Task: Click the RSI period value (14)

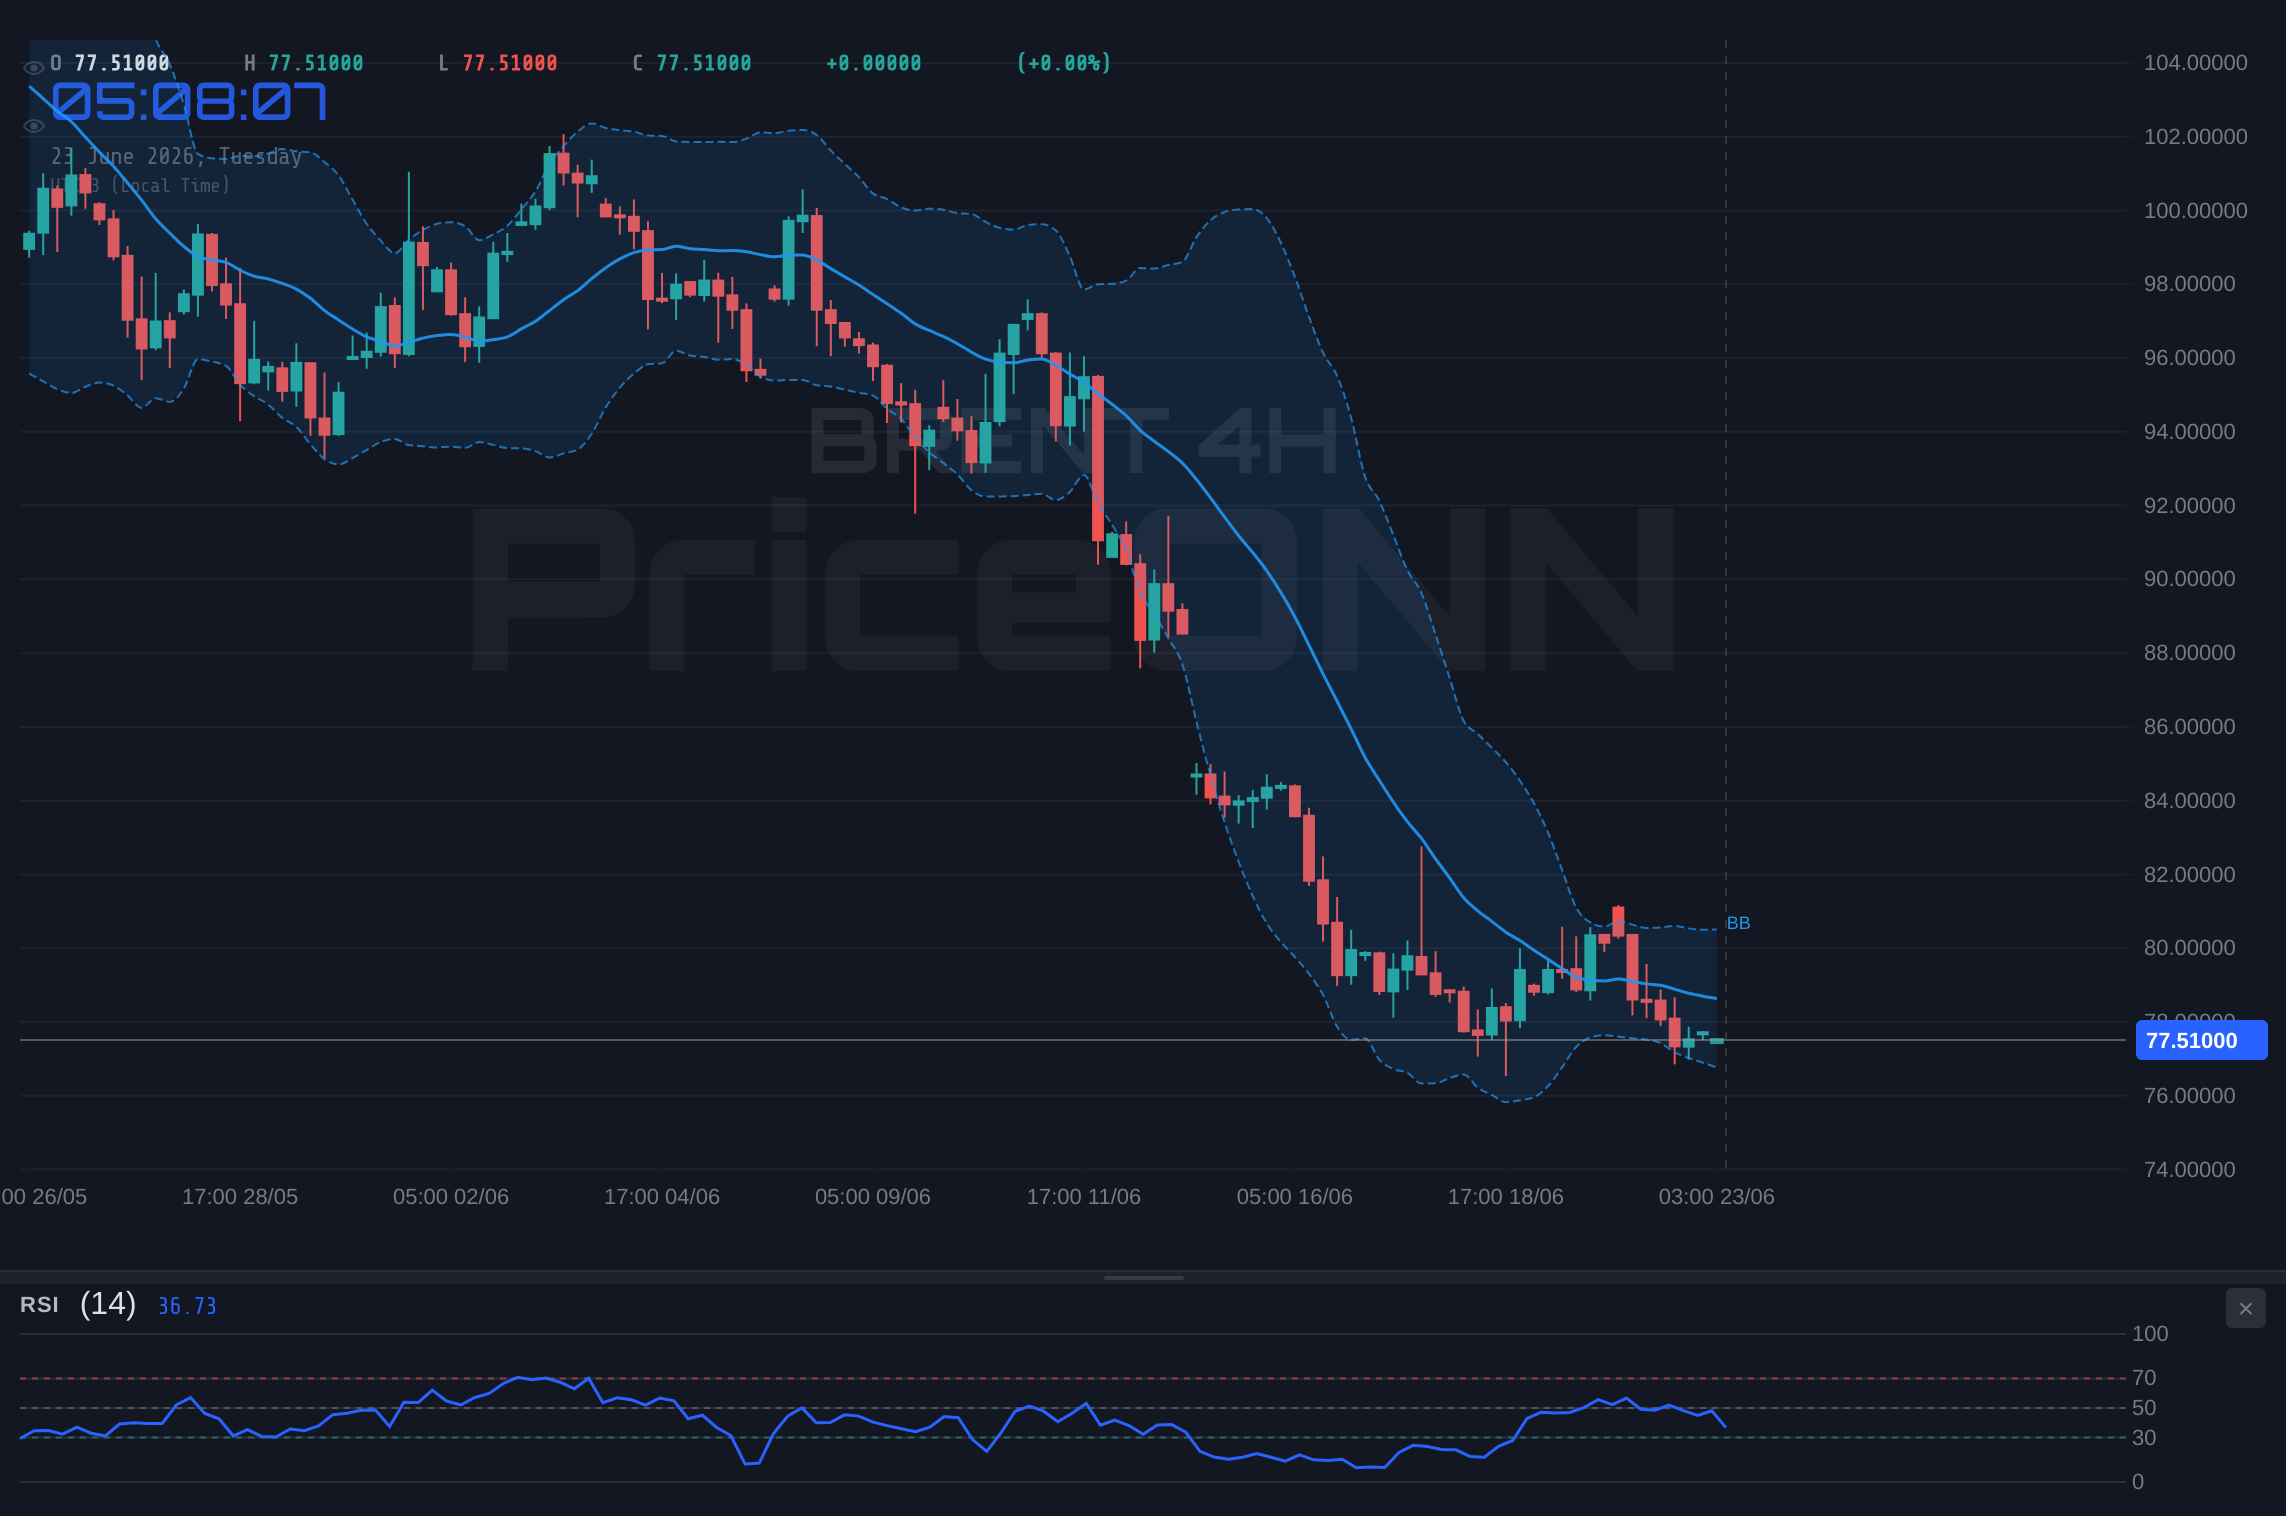Action: 108,1304
